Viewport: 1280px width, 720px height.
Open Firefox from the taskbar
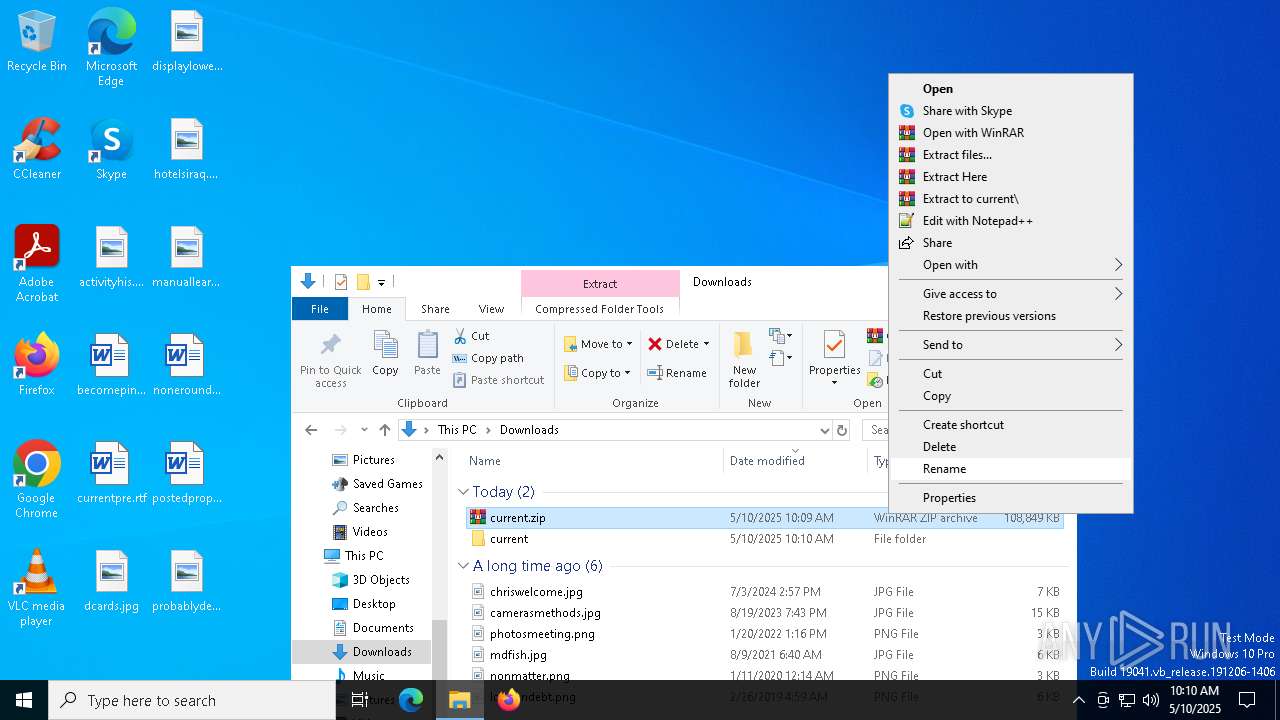(509, 700)
